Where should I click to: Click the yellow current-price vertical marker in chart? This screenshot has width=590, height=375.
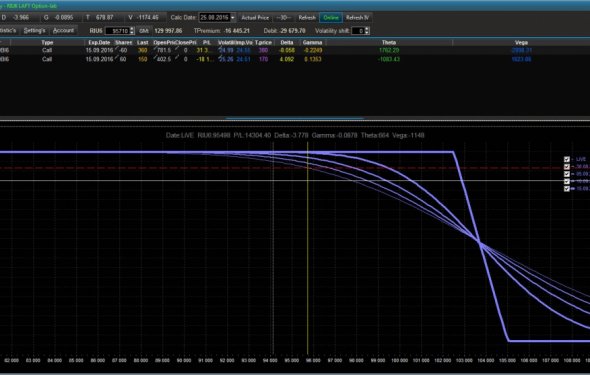point(308,248)
